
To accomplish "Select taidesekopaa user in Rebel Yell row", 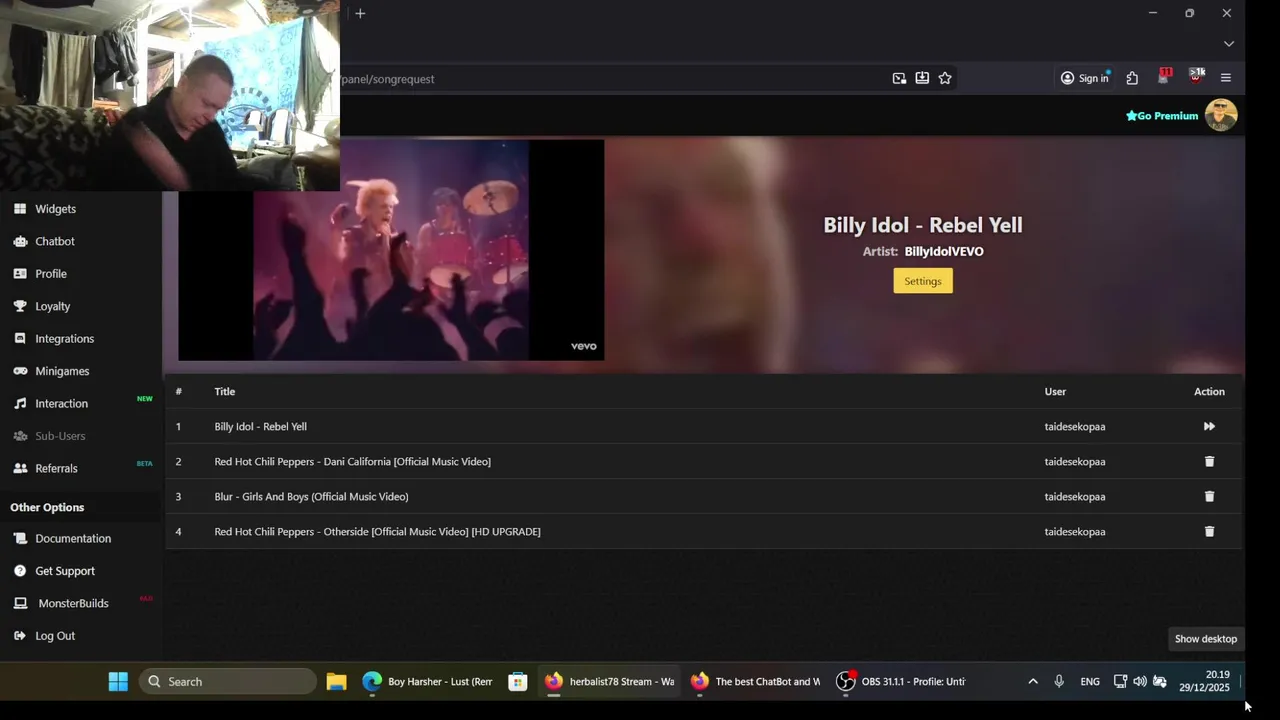I will [x=1075, y=426].
